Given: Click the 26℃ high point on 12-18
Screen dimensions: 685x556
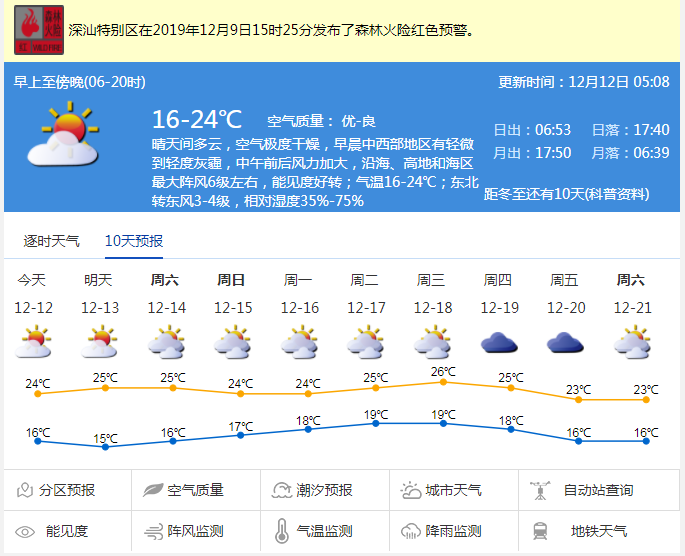Looking at the screenshot, I should coord(443,381).
